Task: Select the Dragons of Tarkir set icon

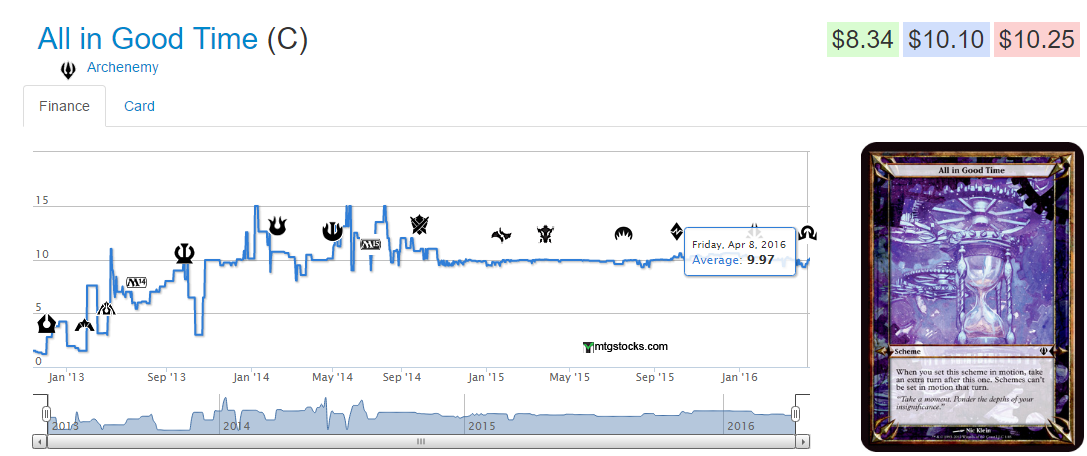Action: (x=545, y=234)
